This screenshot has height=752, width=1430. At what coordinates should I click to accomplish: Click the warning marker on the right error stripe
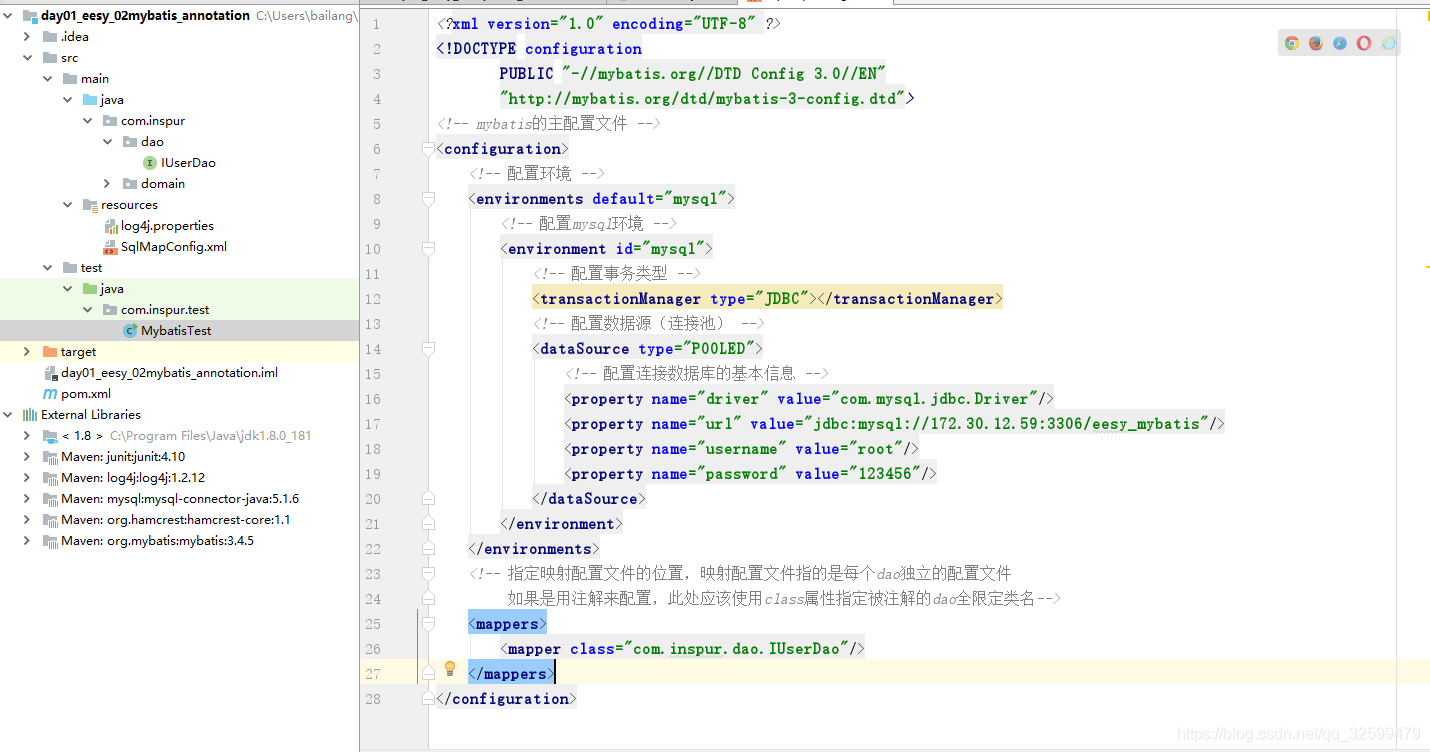(1427, 267)
